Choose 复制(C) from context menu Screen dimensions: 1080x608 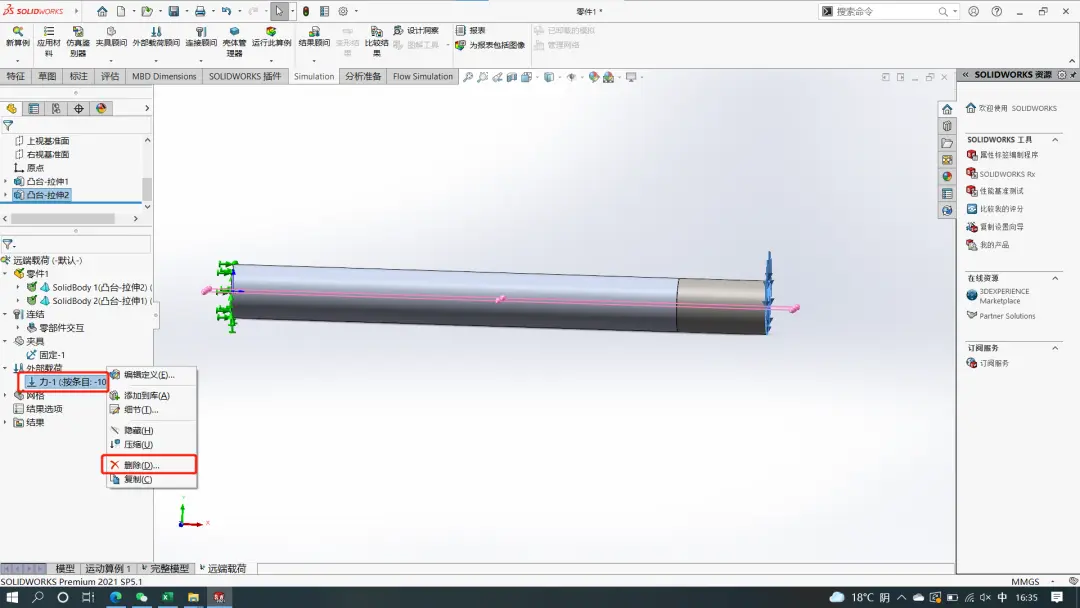138,479
